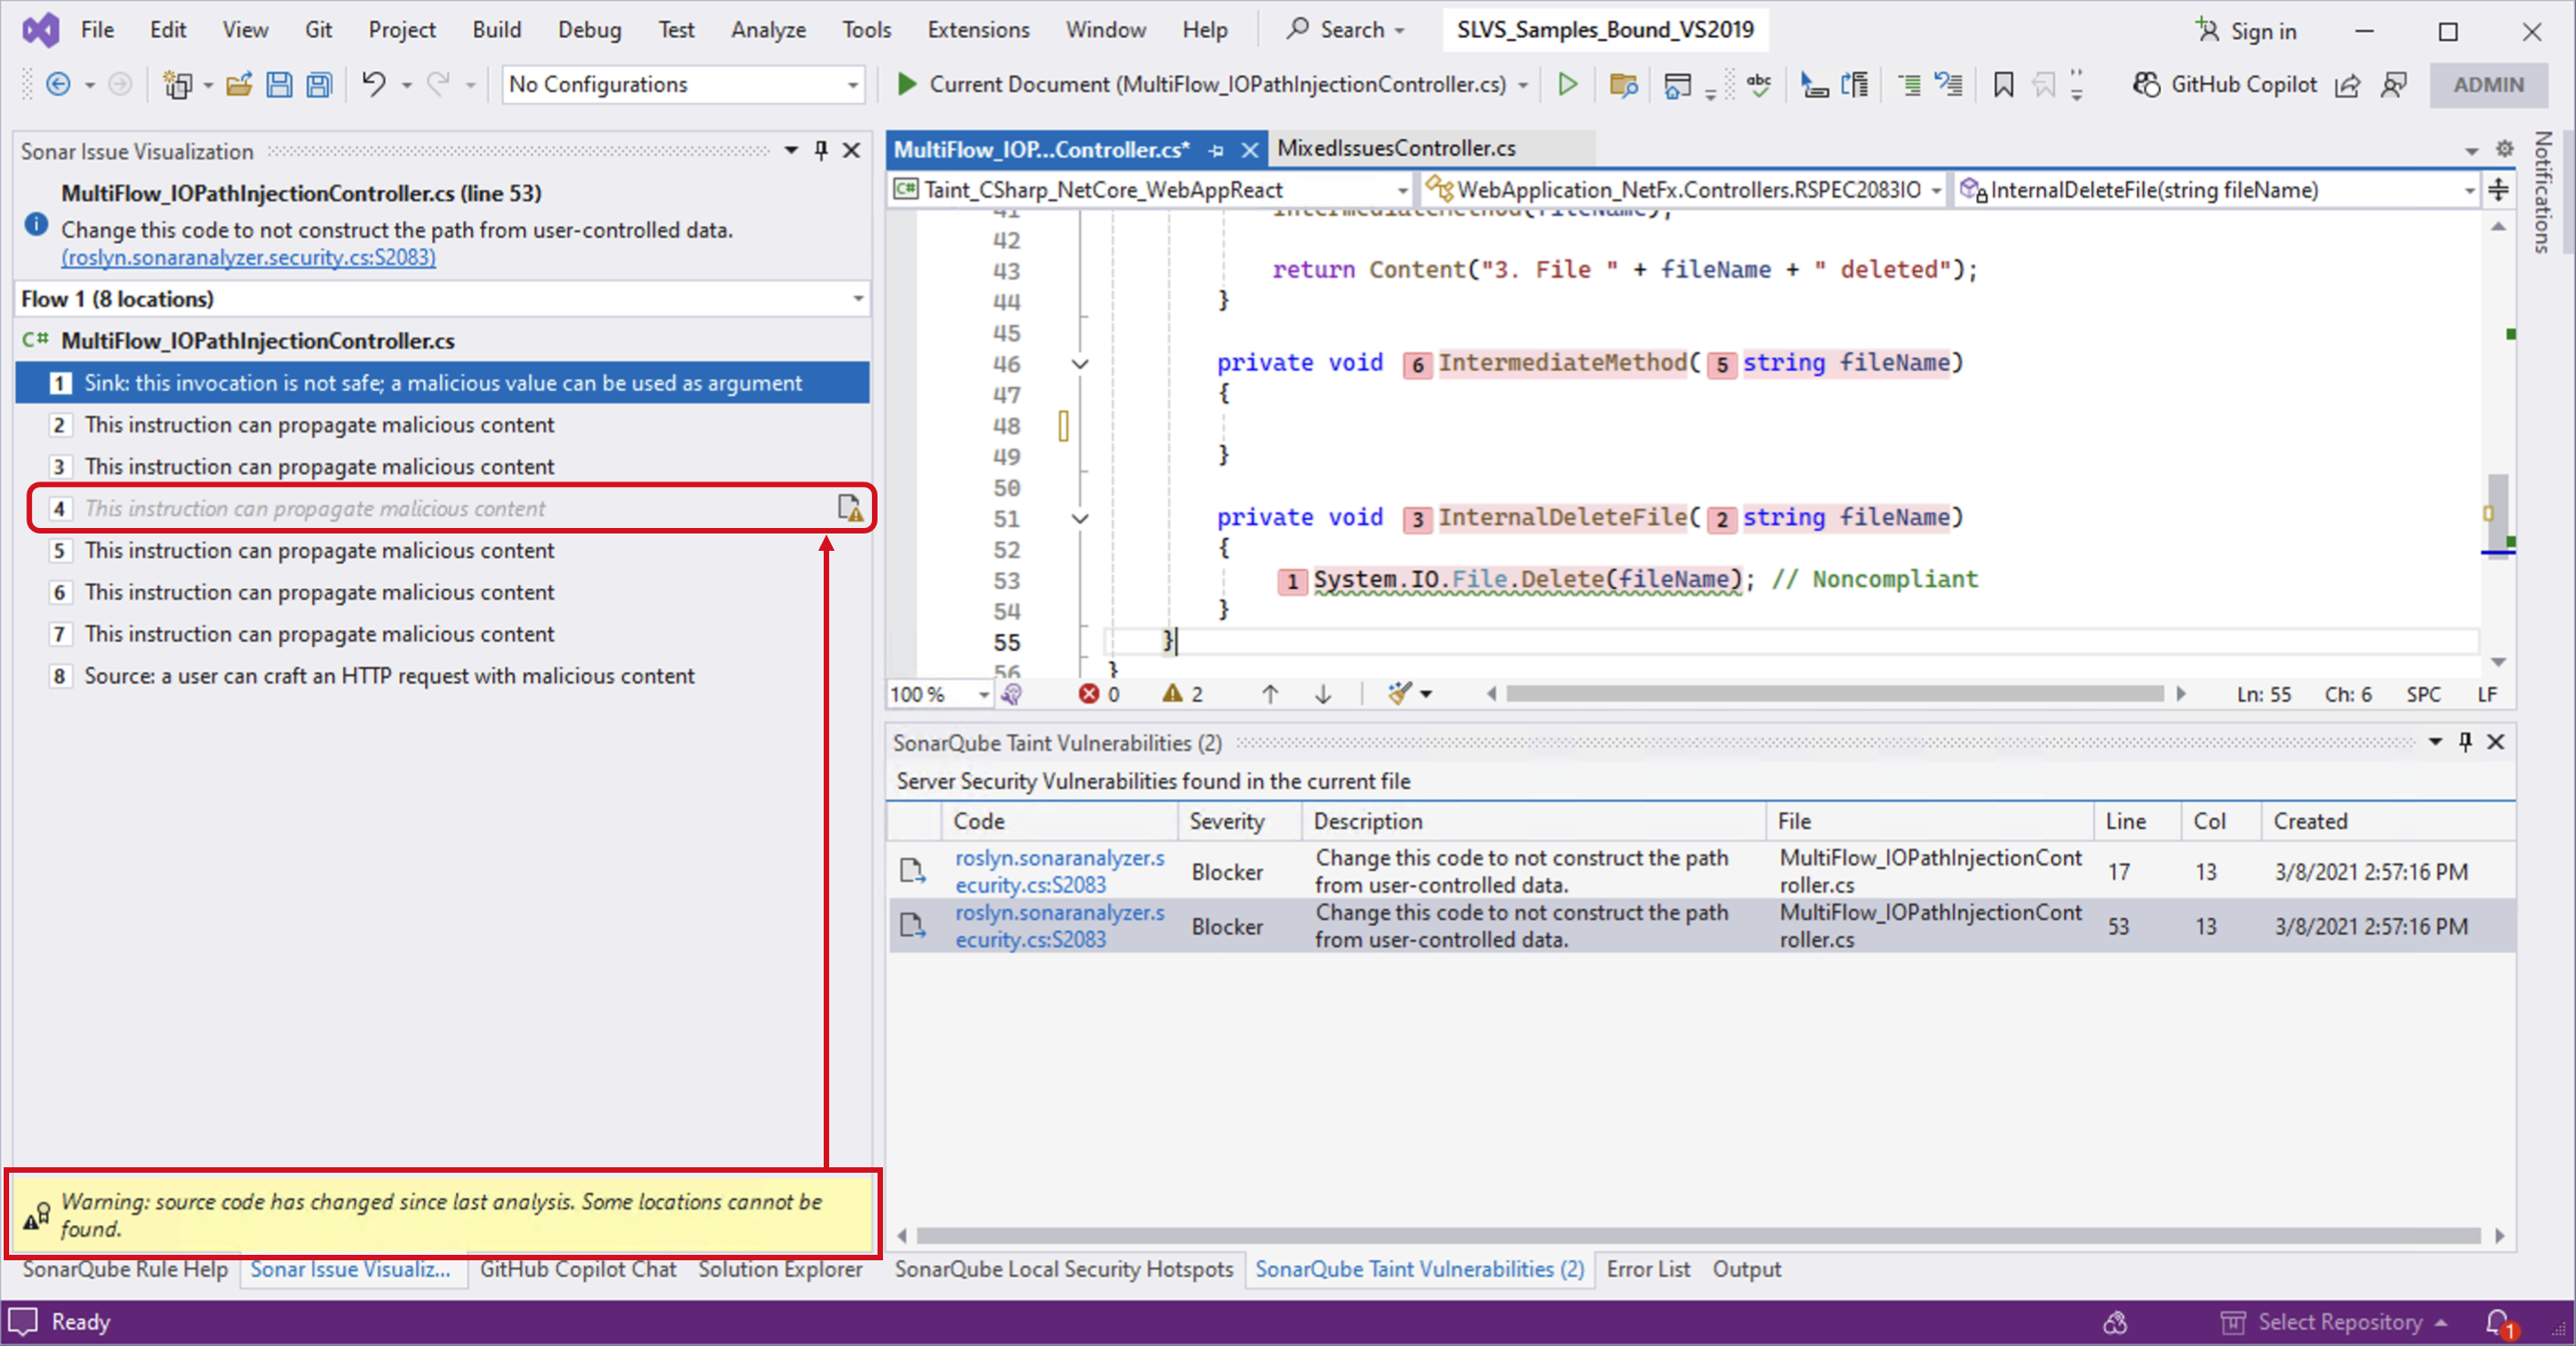Image resolution: width=2576 pixels, height=1346 pixels.
Task: Click the code cleanup broom icon
Action: click(x=1399, y=693)
